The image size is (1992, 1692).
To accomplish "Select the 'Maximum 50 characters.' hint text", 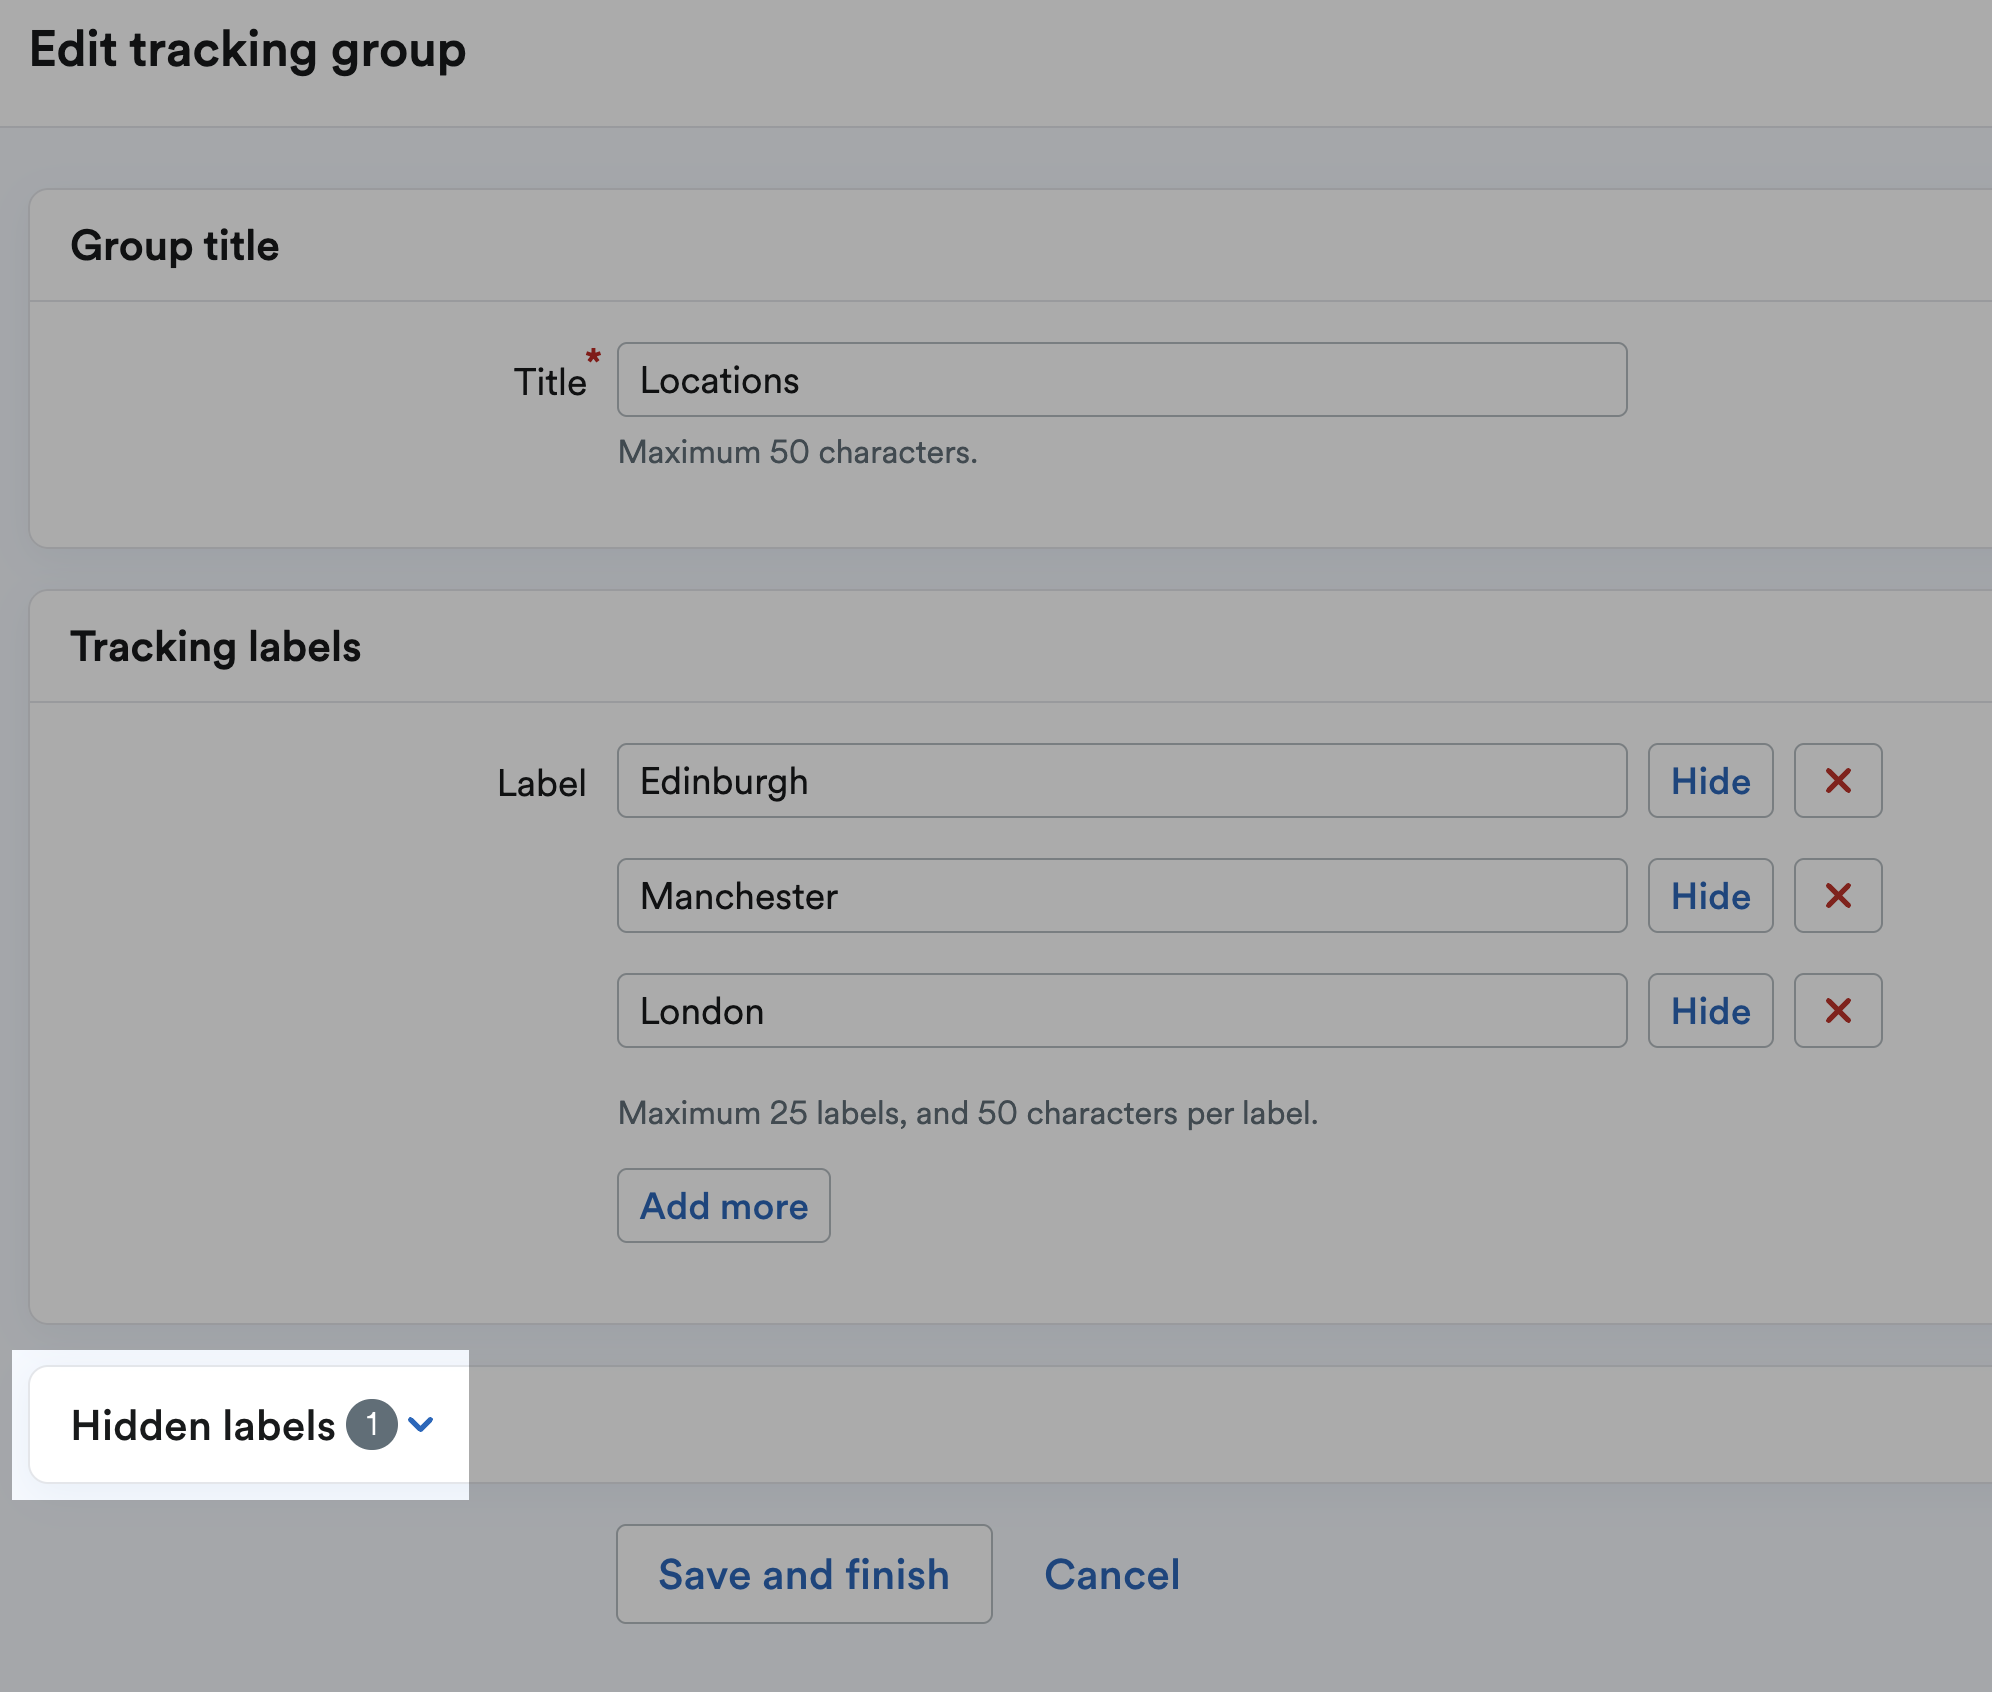I will click(797, 452).
